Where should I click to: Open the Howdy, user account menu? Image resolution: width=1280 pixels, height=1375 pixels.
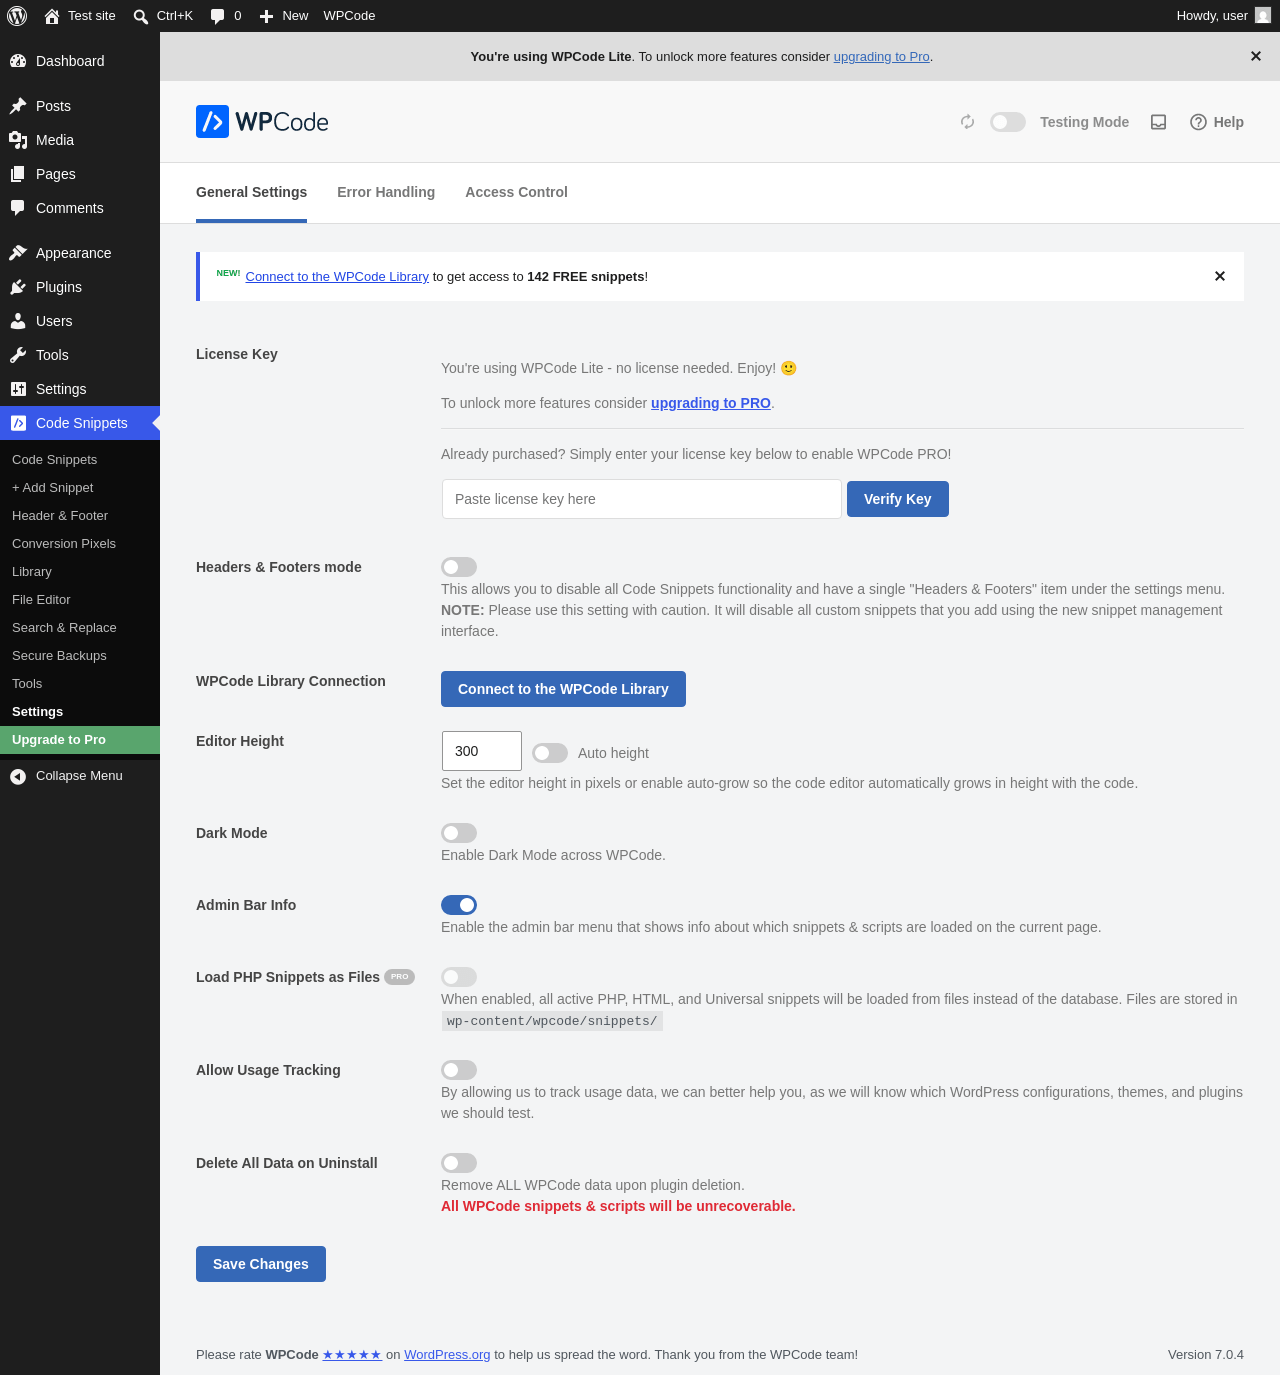1223,16
